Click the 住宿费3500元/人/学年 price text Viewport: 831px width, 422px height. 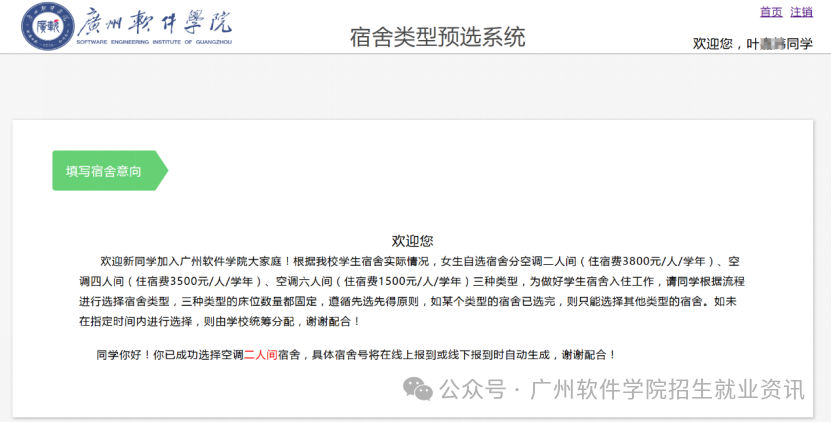[195, 282]
